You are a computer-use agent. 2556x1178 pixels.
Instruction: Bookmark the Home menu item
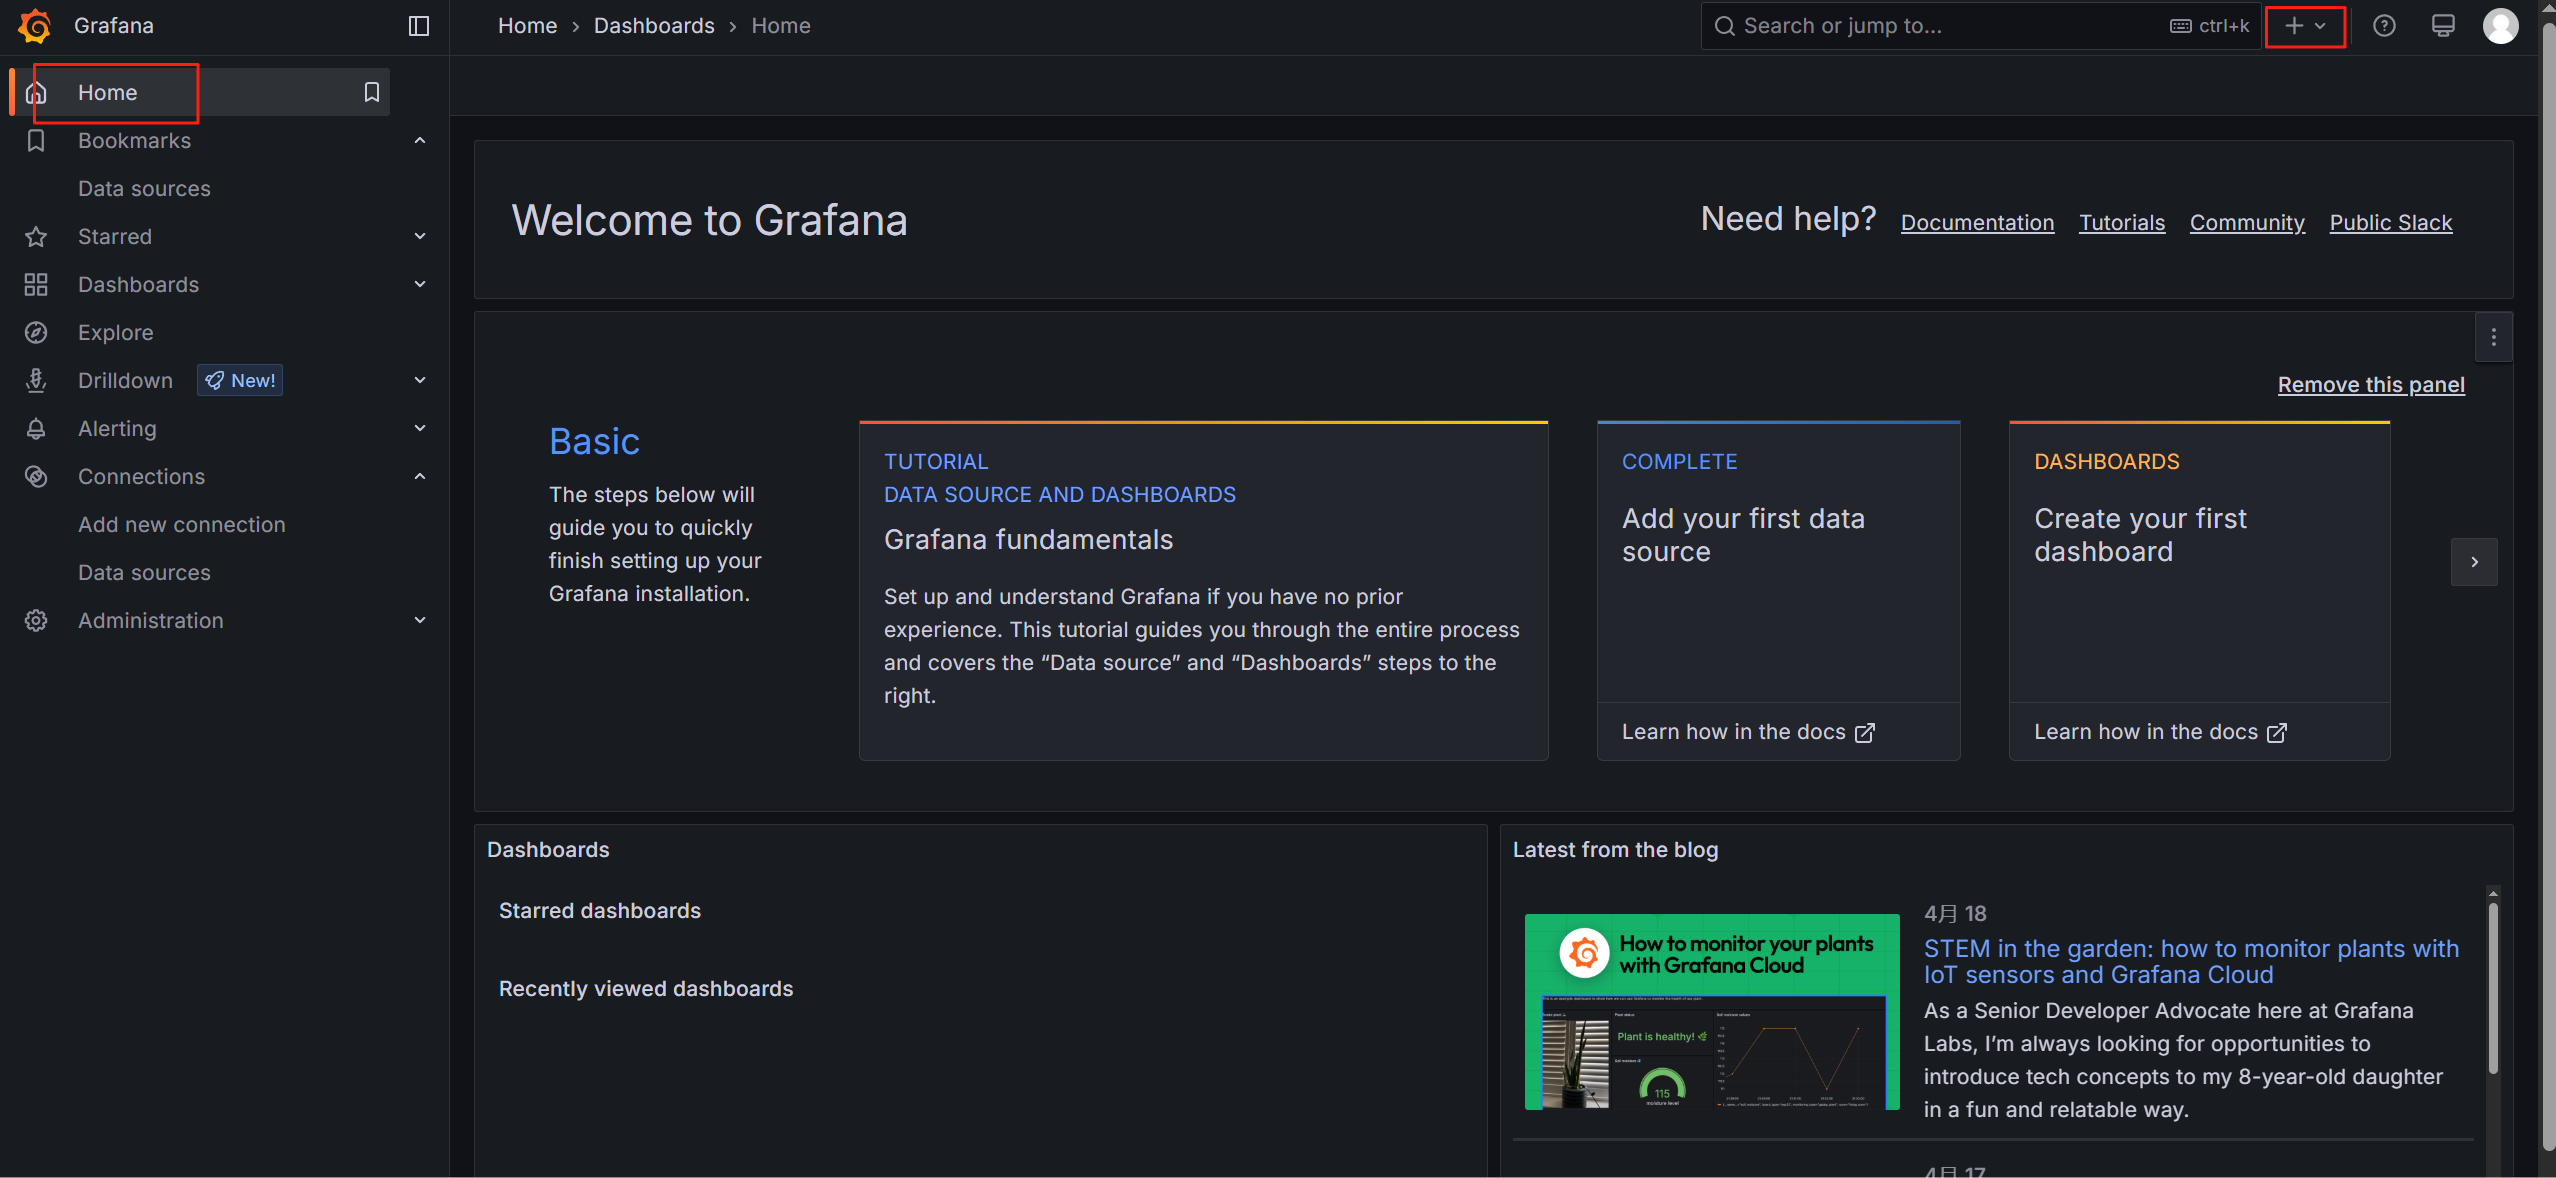[x=371, y=93]
